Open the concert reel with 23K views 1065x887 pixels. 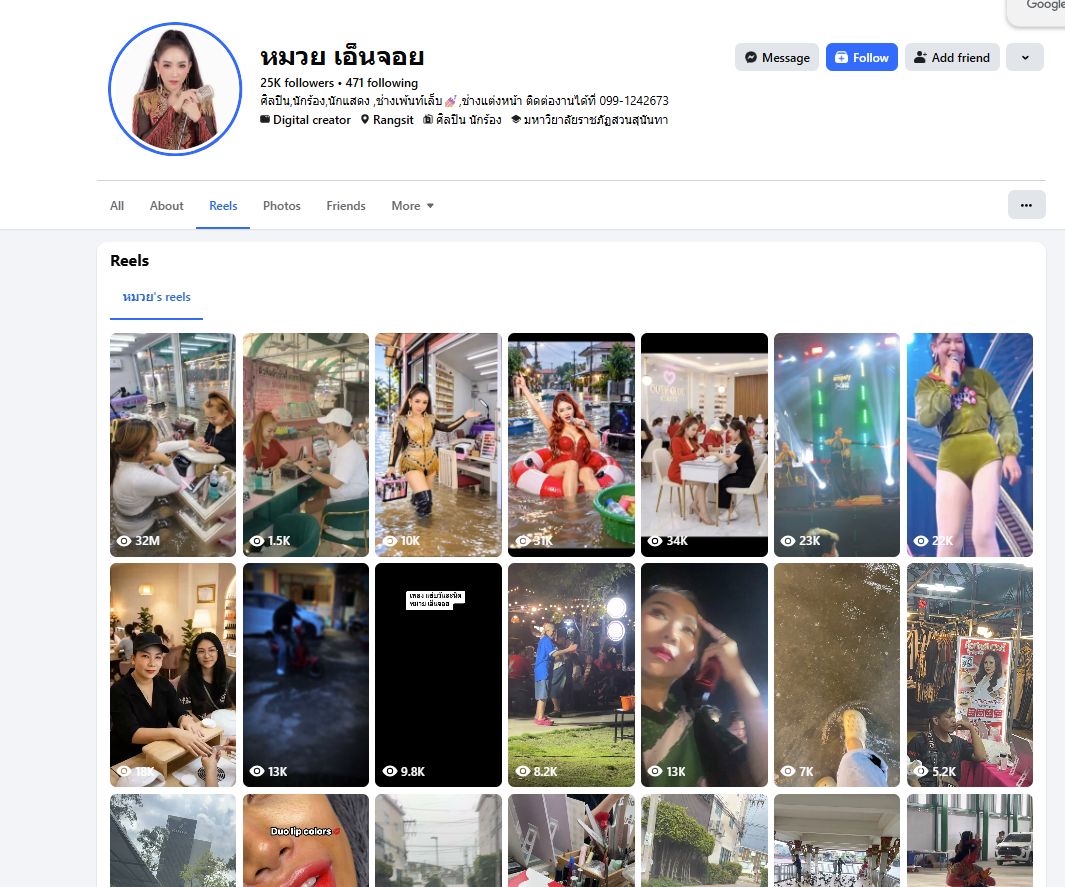coord(837,445)
